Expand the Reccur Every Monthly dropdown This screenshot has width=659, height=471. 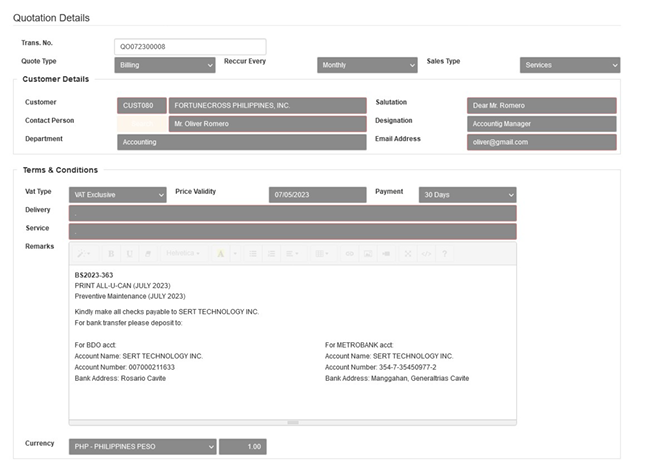point(367,65)
